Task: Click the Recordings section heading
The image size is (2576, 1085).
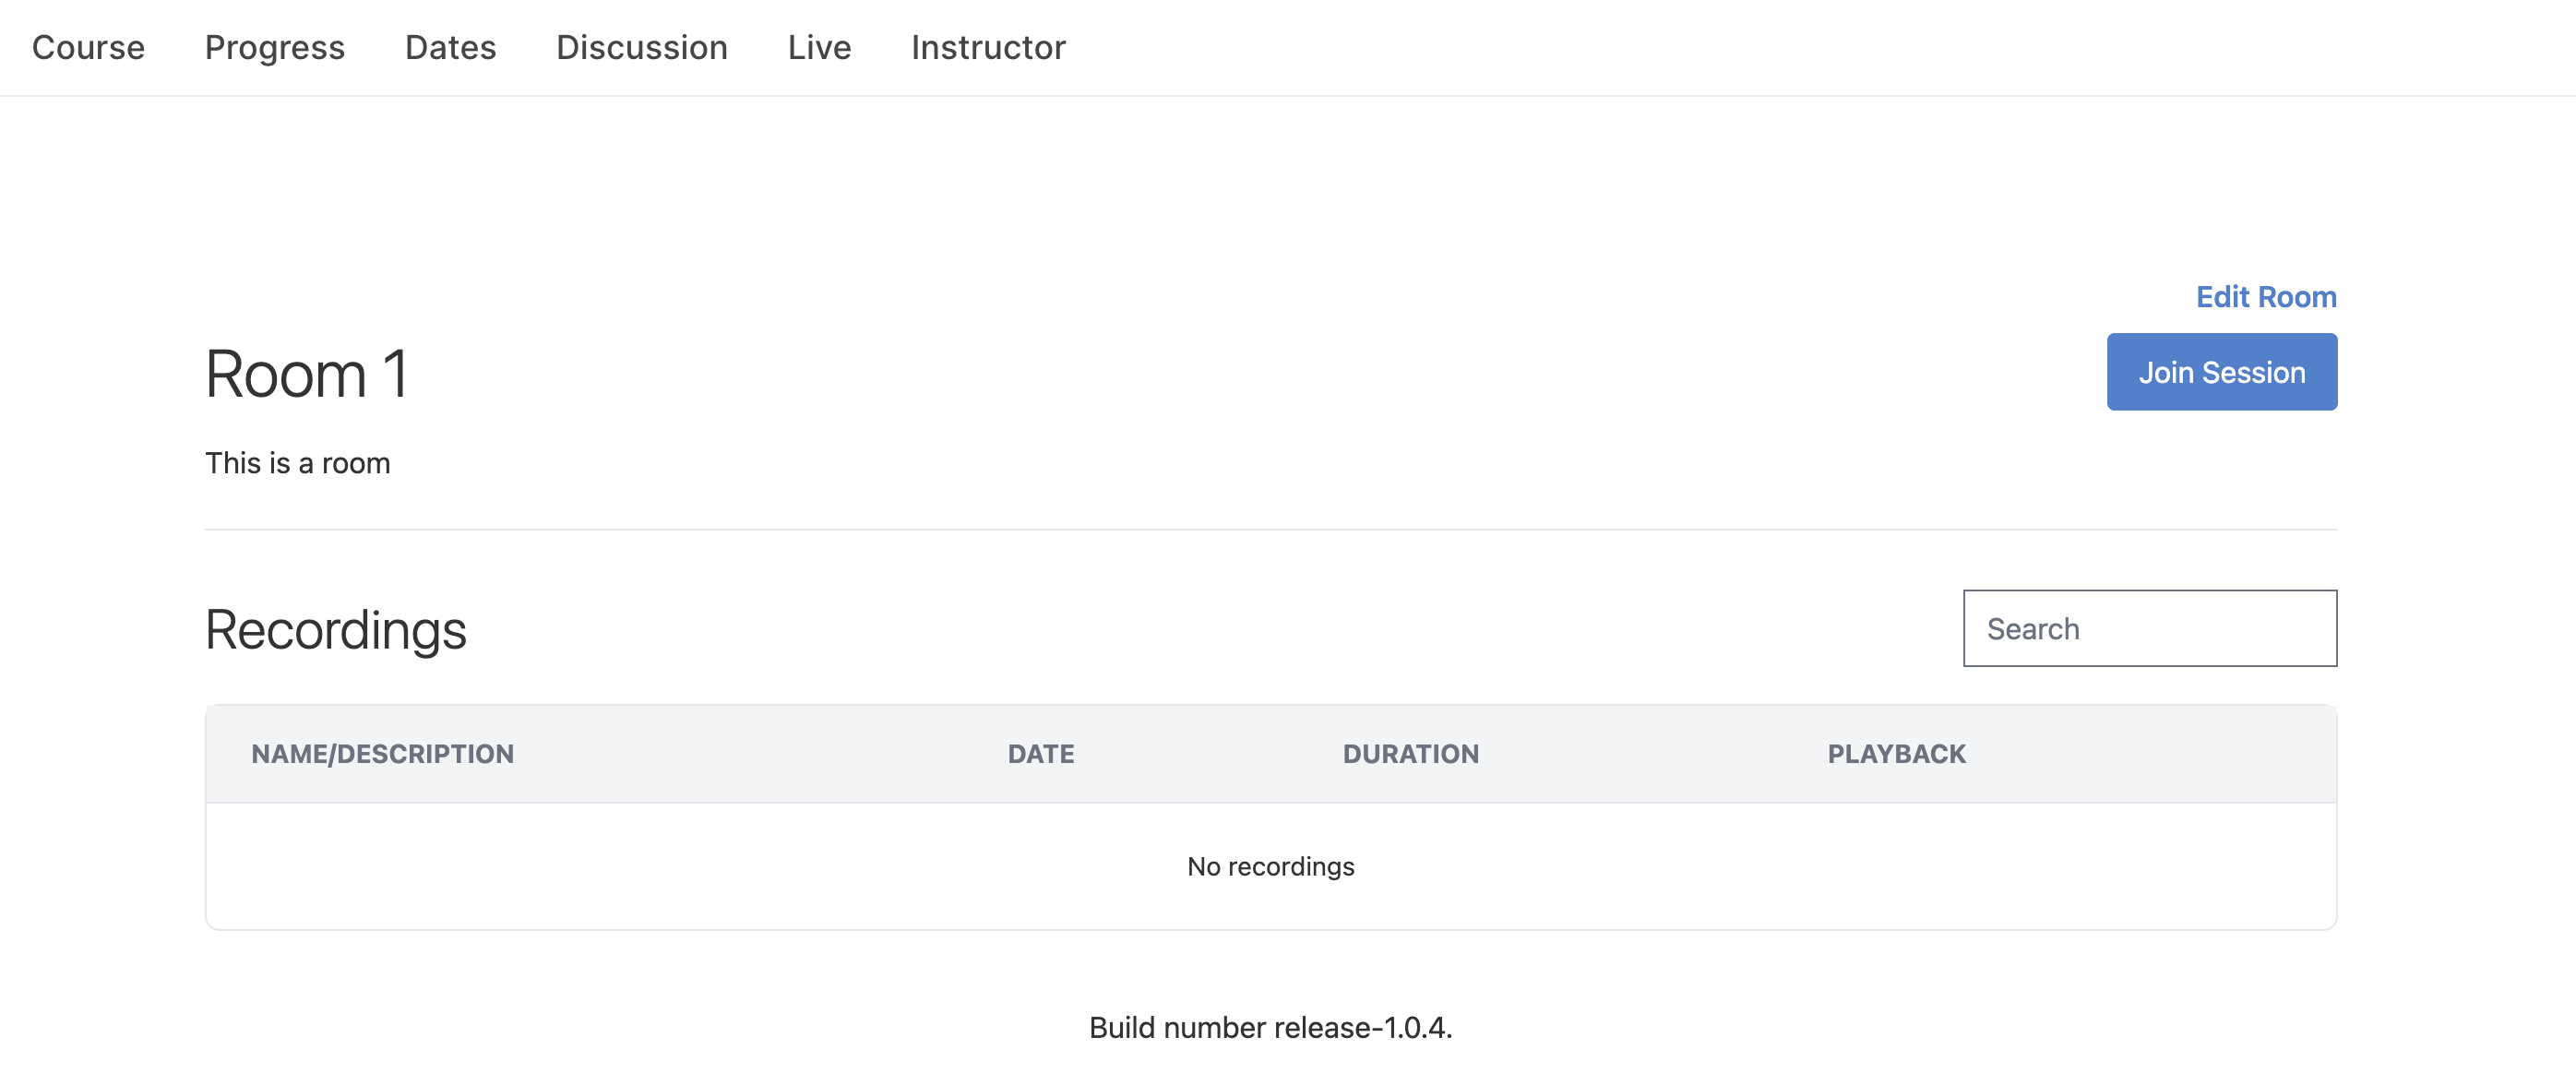Action: 335,630
